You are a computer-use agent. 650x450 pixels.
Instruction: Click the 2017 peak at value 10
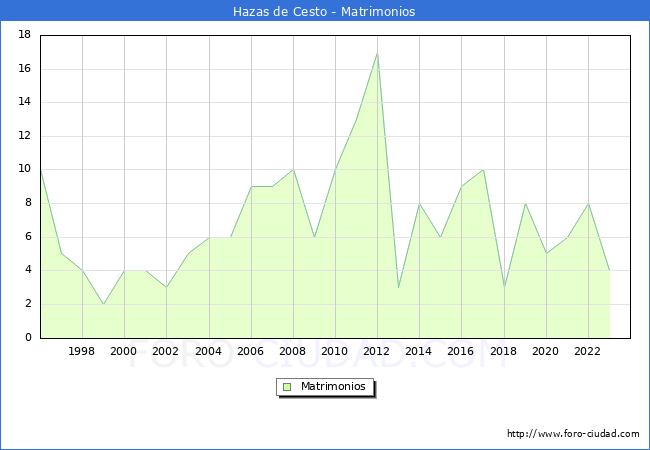click(483, 170)
